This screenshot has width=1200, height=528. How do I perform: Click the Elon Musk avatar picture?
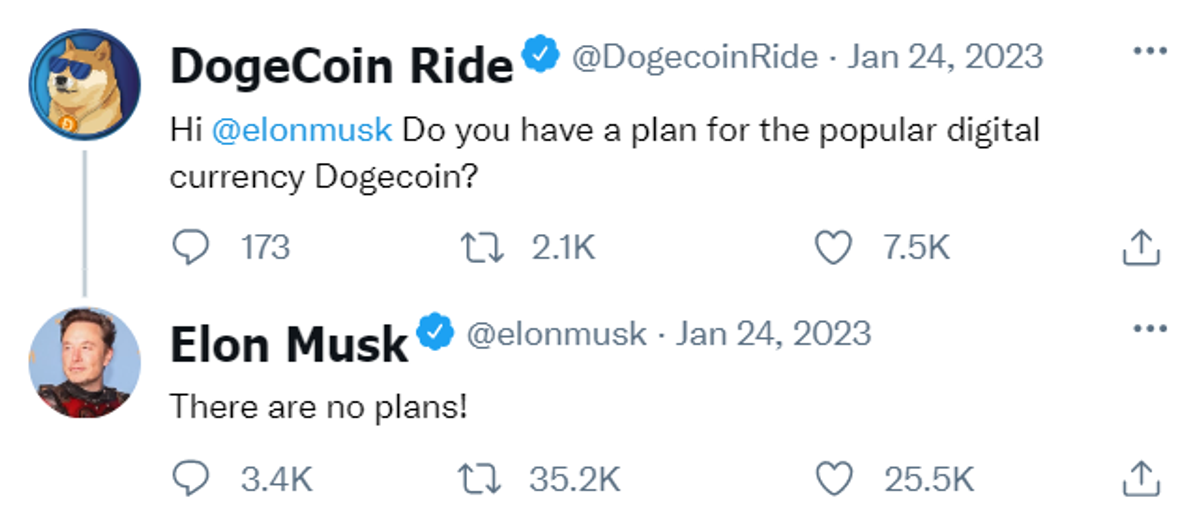point(85,362)
